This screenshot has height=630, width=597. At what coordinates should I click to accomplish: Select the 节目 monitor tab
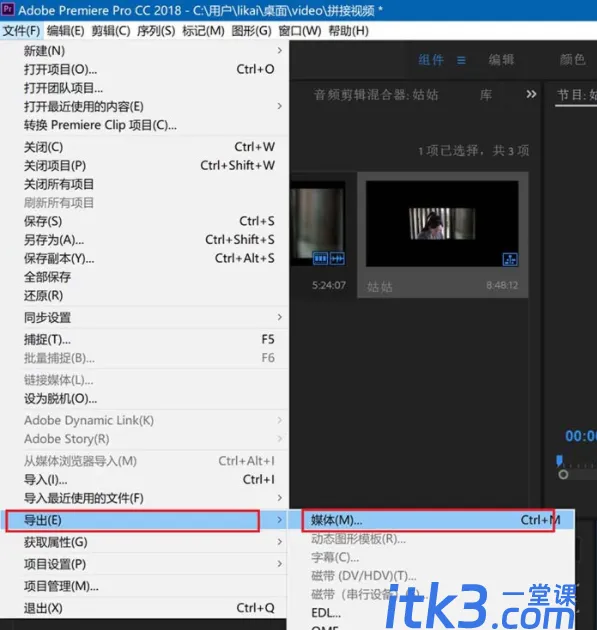point(577,95)
